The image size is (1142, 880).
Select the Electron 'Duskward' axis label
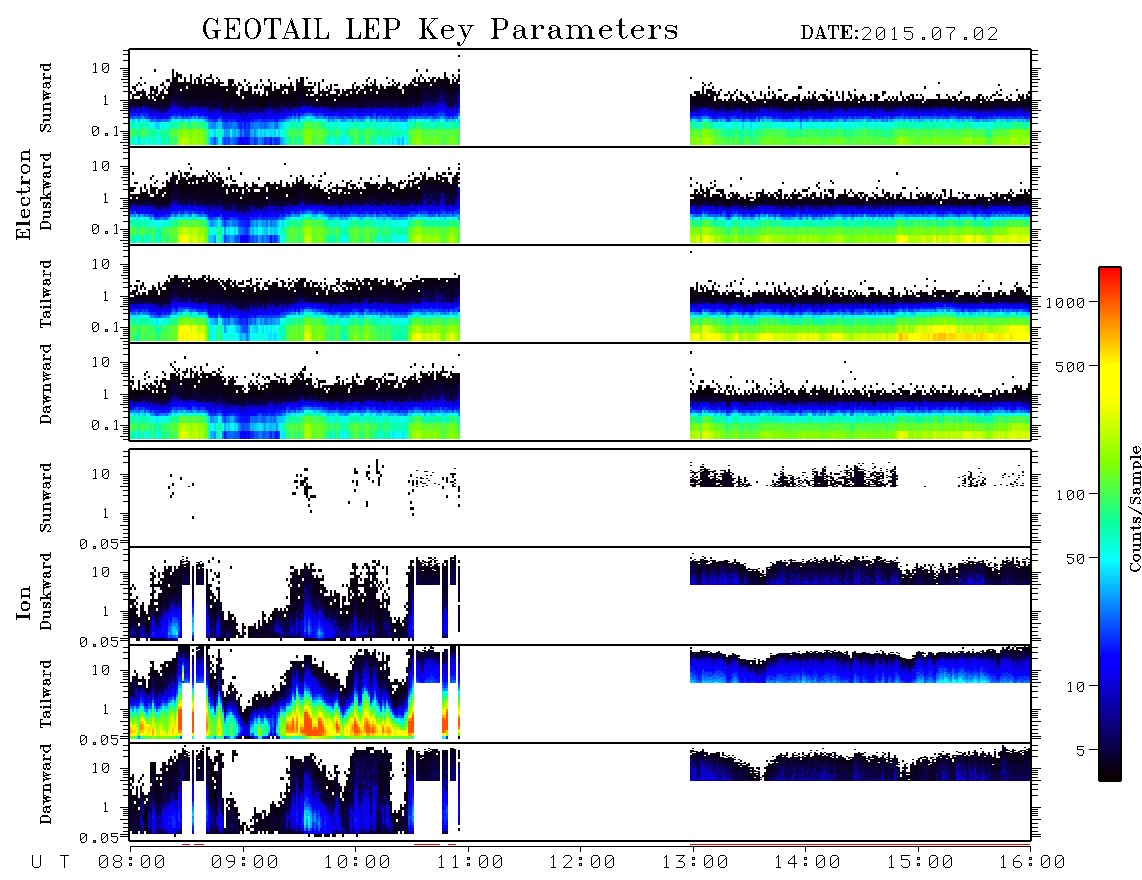tap(46, 192)
